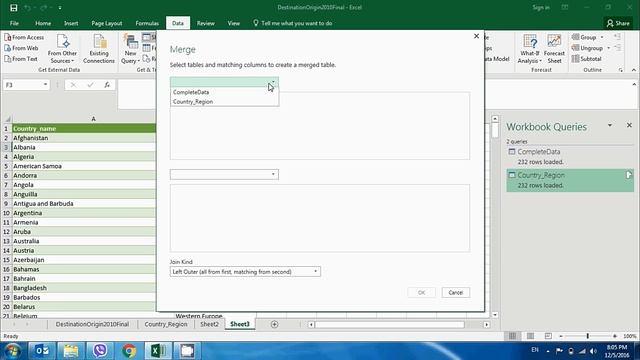Switch to the Review tab
Screen dimensions: 640x360
(206, 23)
